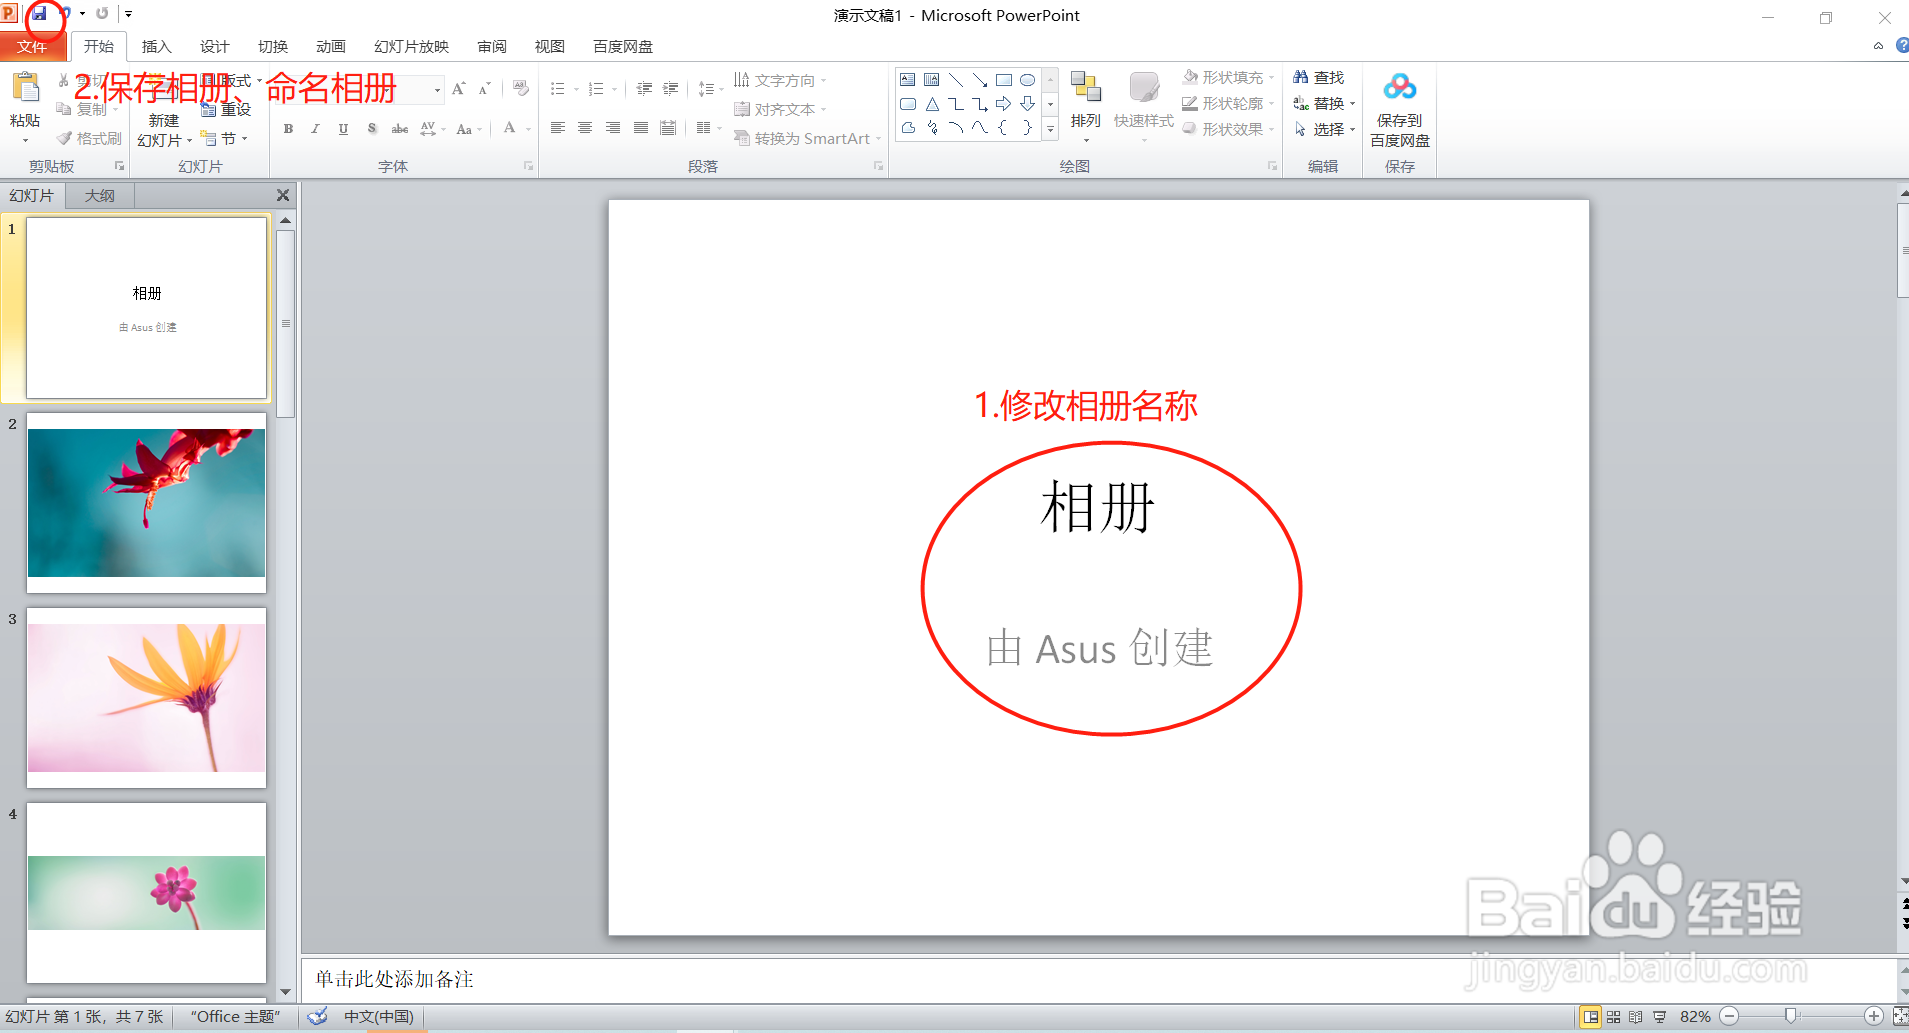Viewport: 1909px width, 1033px height.
Task: Align text right in paragraph group
Action: click(613, 128)
